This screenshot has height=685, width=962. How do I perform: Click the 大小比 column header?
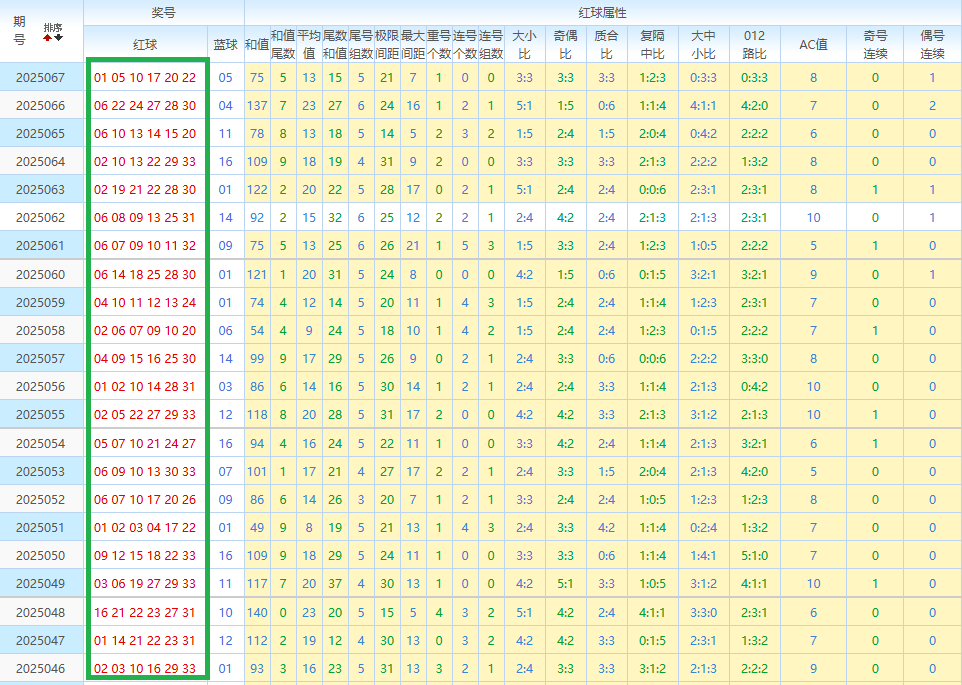(524, 44)
